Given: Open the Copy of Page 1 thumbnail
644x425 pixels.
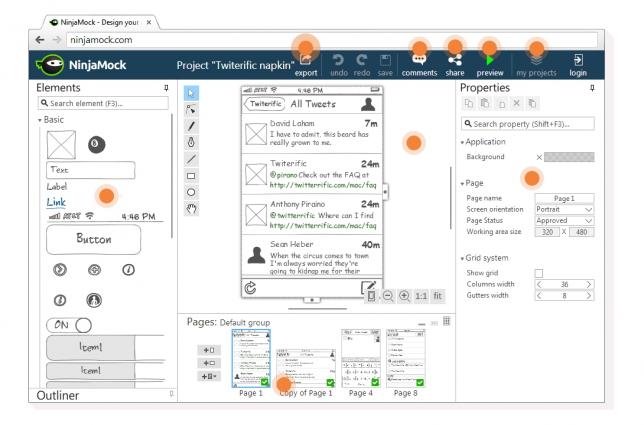Looking at the screenshot, I should 306,368.
